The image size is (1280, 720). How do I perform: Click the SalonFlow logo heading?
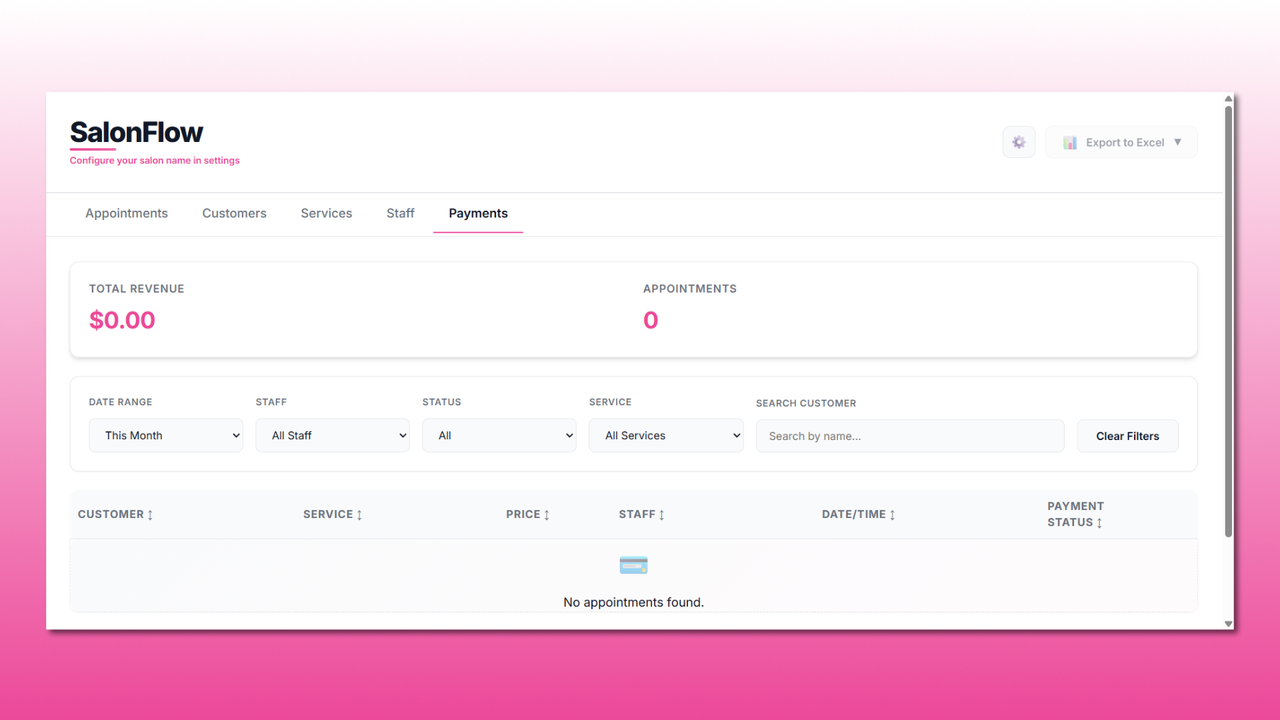pyautogui.click(x=136, y=131)
